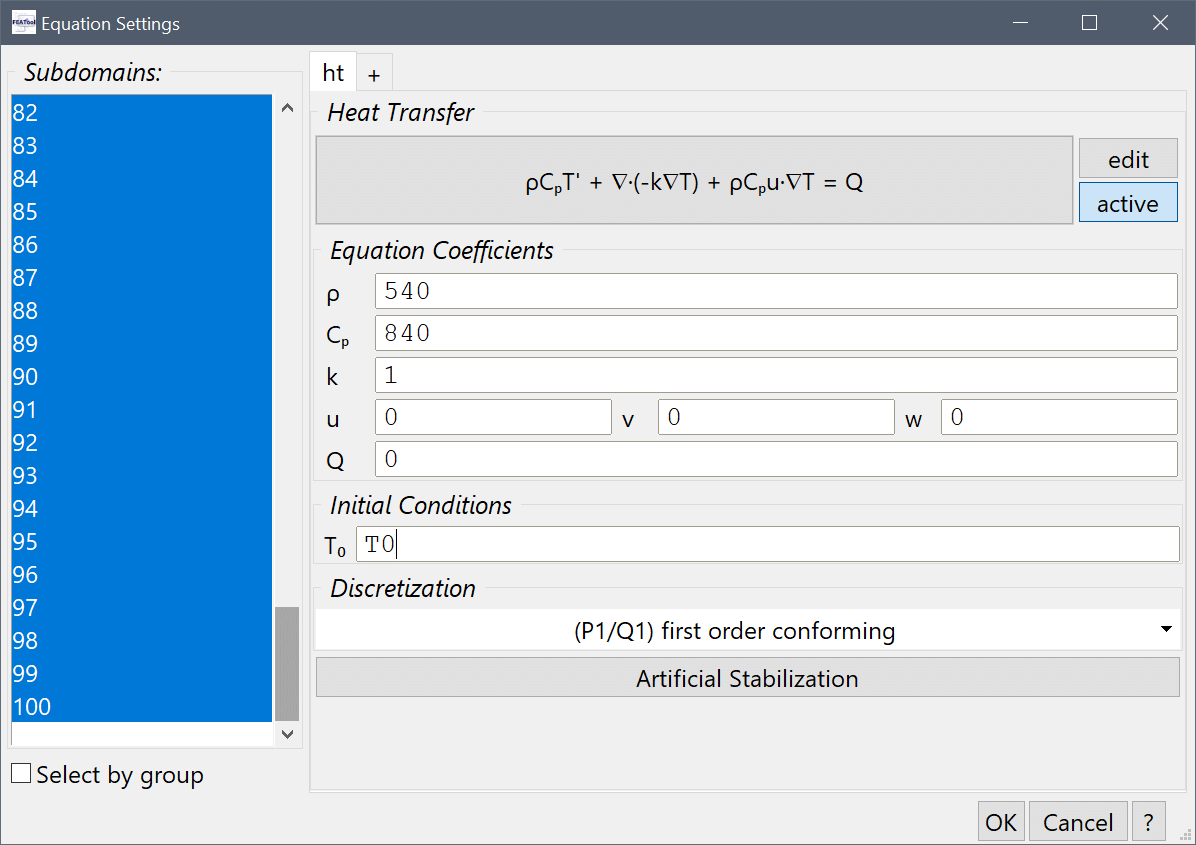
Task: Open Artificial Stabilization settings
Action: click(747, 679)
